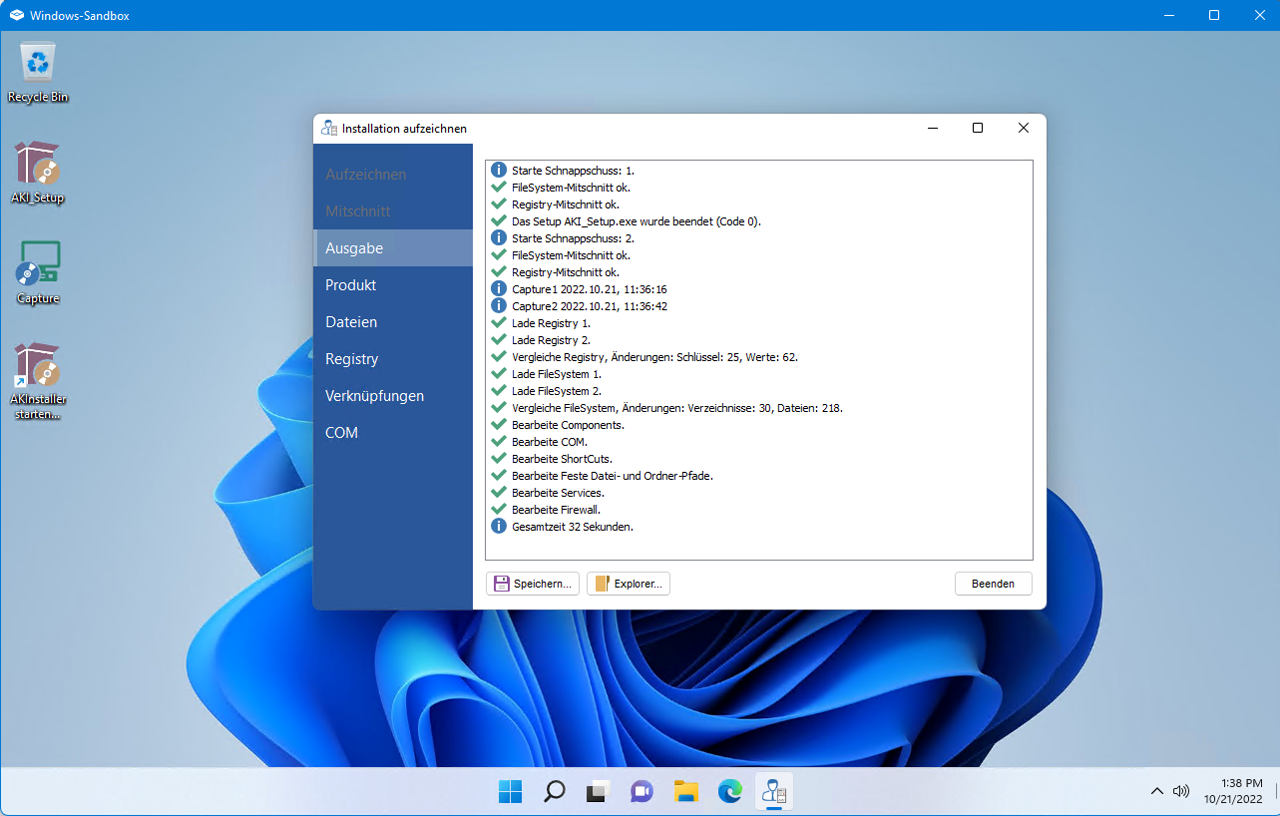Click checkmark beside Lade Registry 1
The height and width of the screenshot is (816, 1280).
(499, 323)
